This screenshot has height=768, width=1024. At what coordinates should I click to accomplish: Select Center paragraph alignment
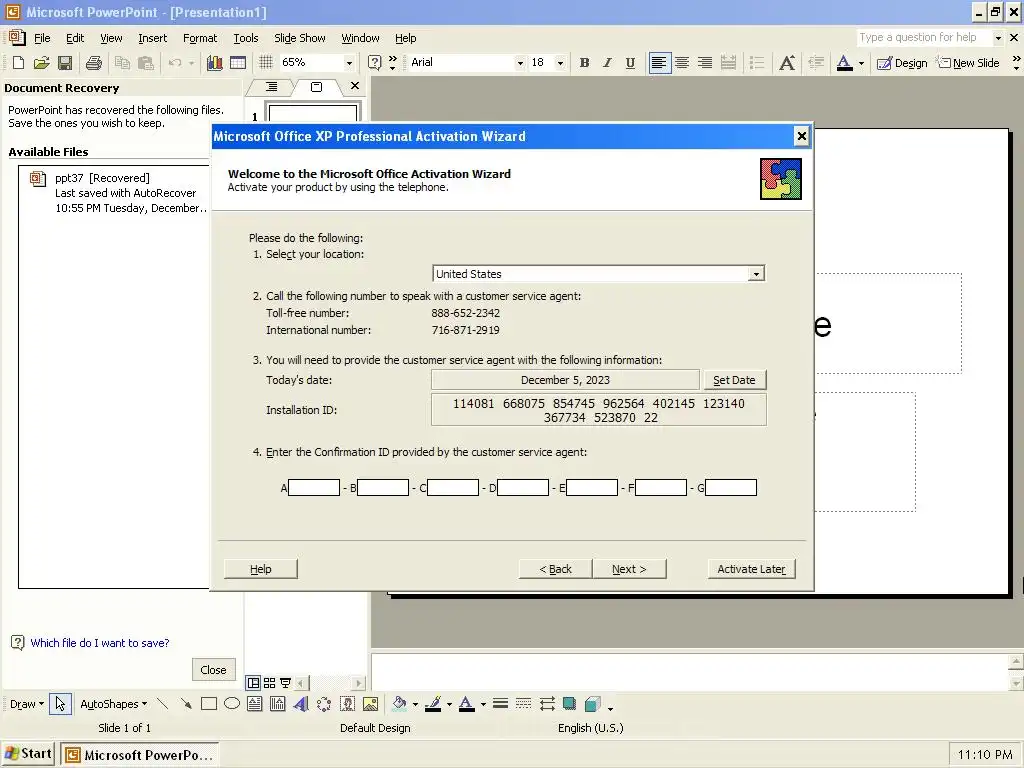[682, 63]
